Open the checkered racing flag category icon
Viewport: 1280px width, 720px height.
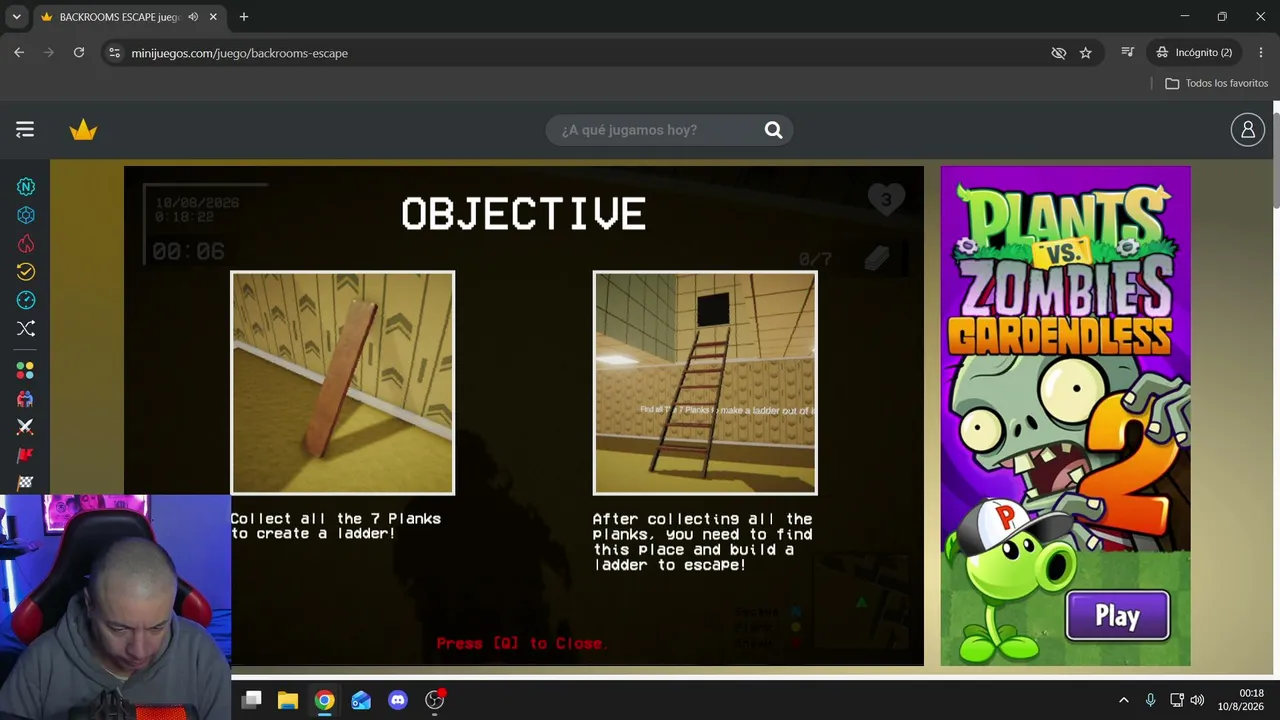[25, 482]
